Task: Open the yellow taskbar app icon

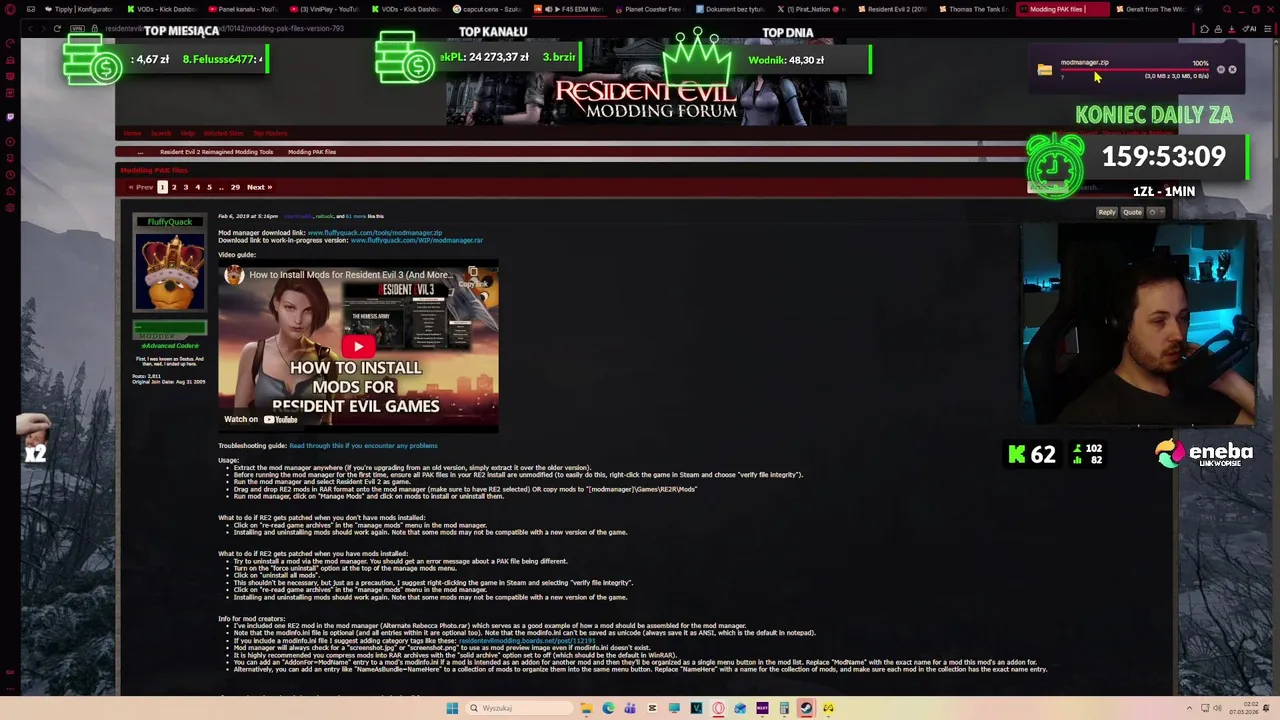Action: [828, 708]
